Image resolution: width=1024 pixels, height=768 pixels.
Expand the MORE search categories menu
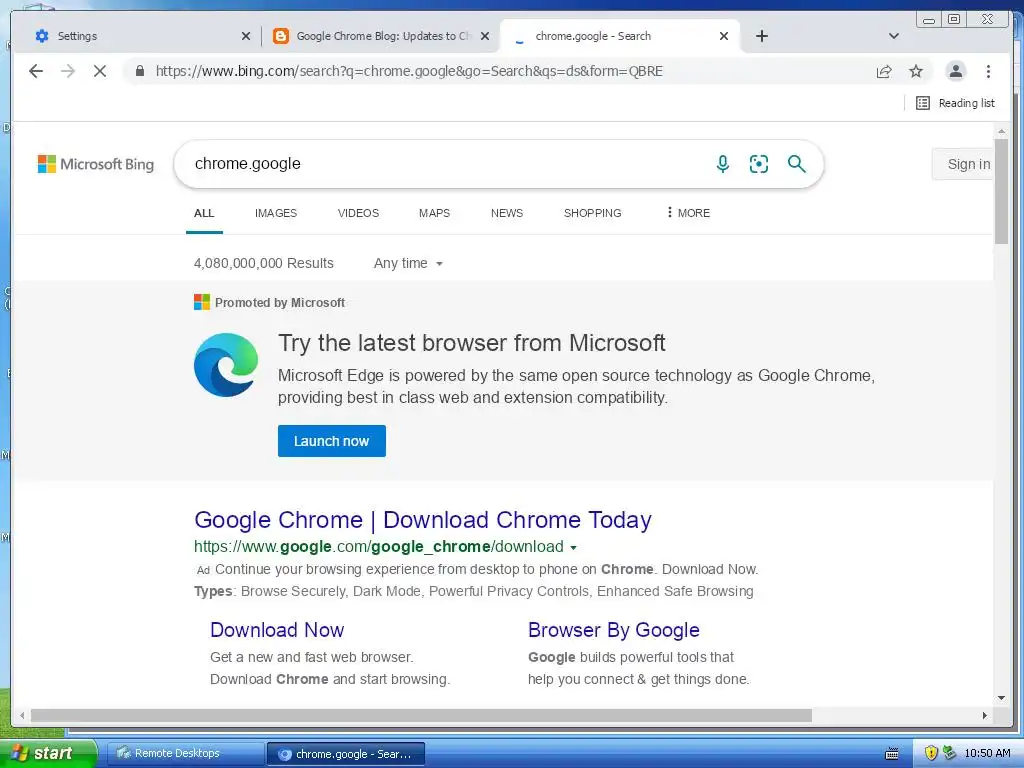[x=688, y=213]
